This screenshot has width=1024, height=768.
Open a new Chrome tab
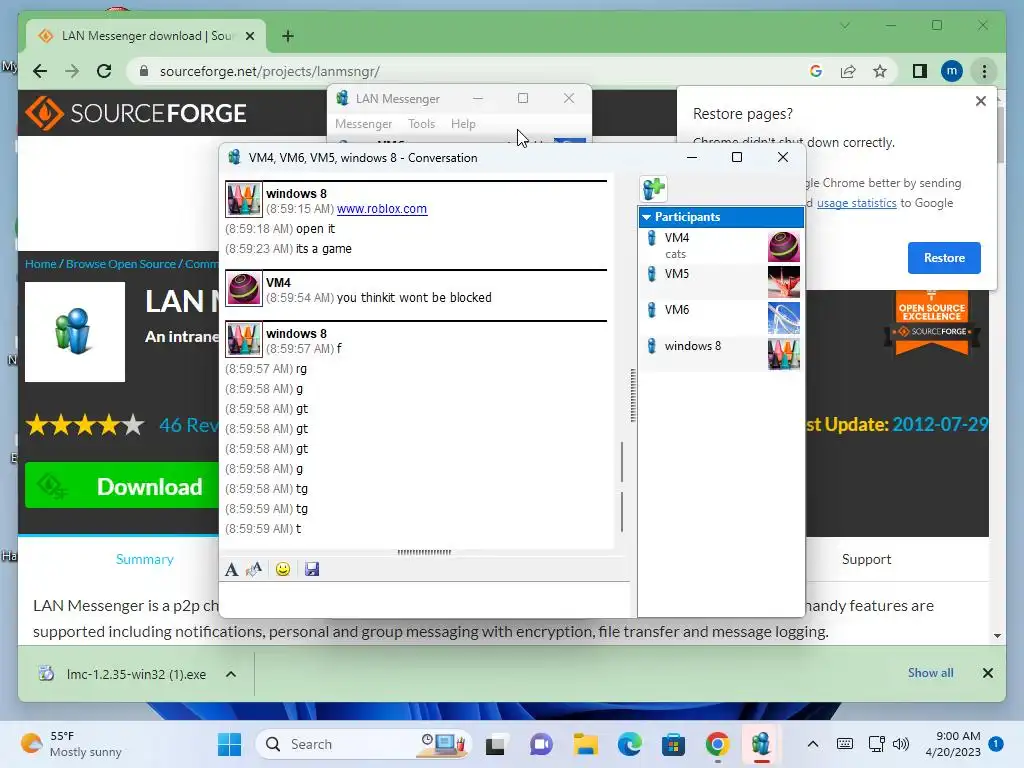pos(288,36)
